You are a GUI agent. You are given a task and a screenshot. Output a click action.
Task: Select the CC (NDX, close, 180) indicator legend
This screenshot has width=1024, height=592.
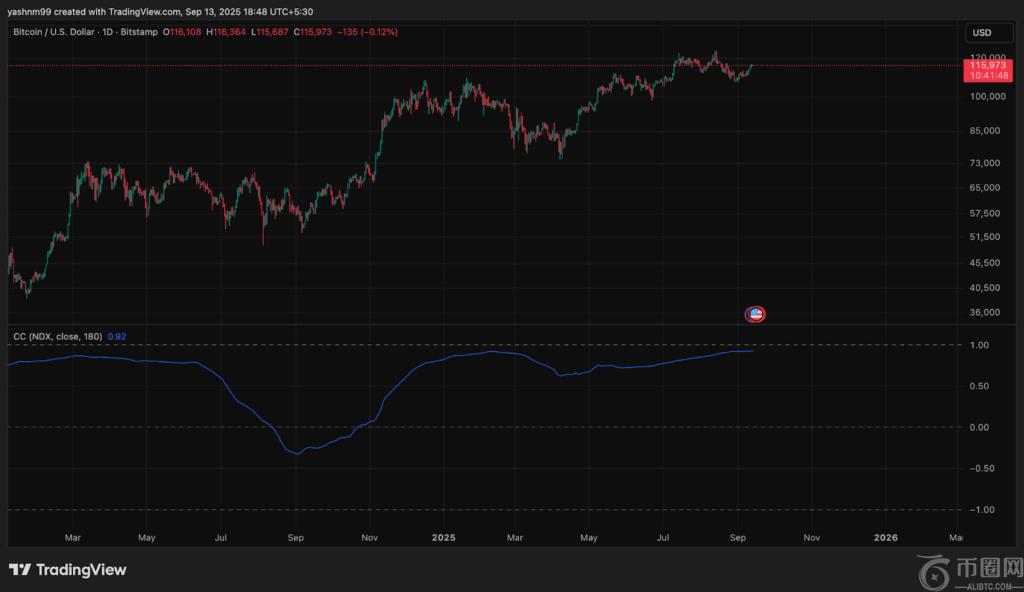[x=55, y=337]
